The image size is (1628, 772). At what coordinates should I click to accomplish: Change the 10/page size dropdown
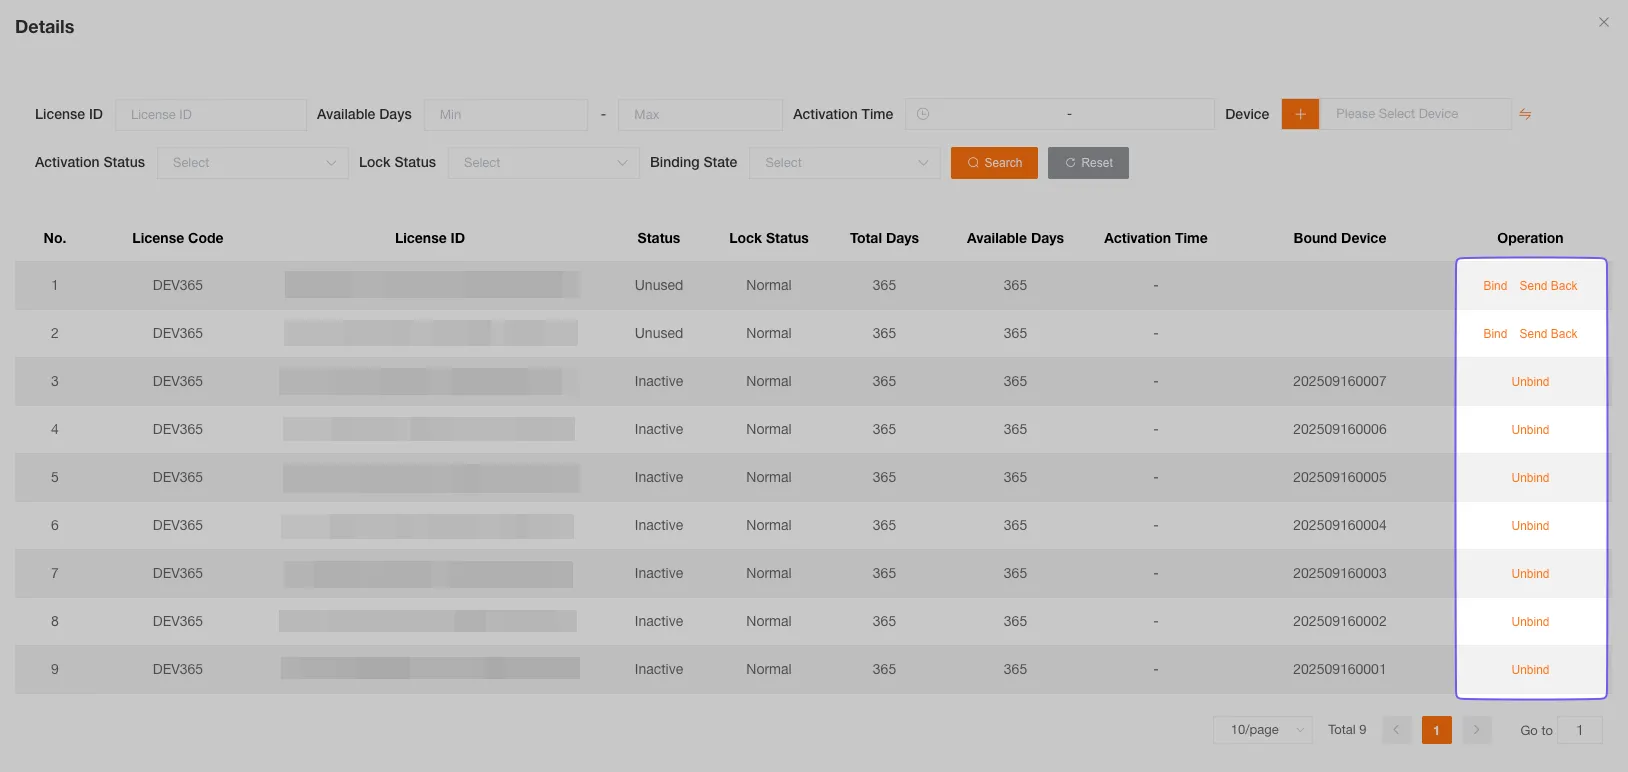pyautogui.click(x=1262, y=730)
